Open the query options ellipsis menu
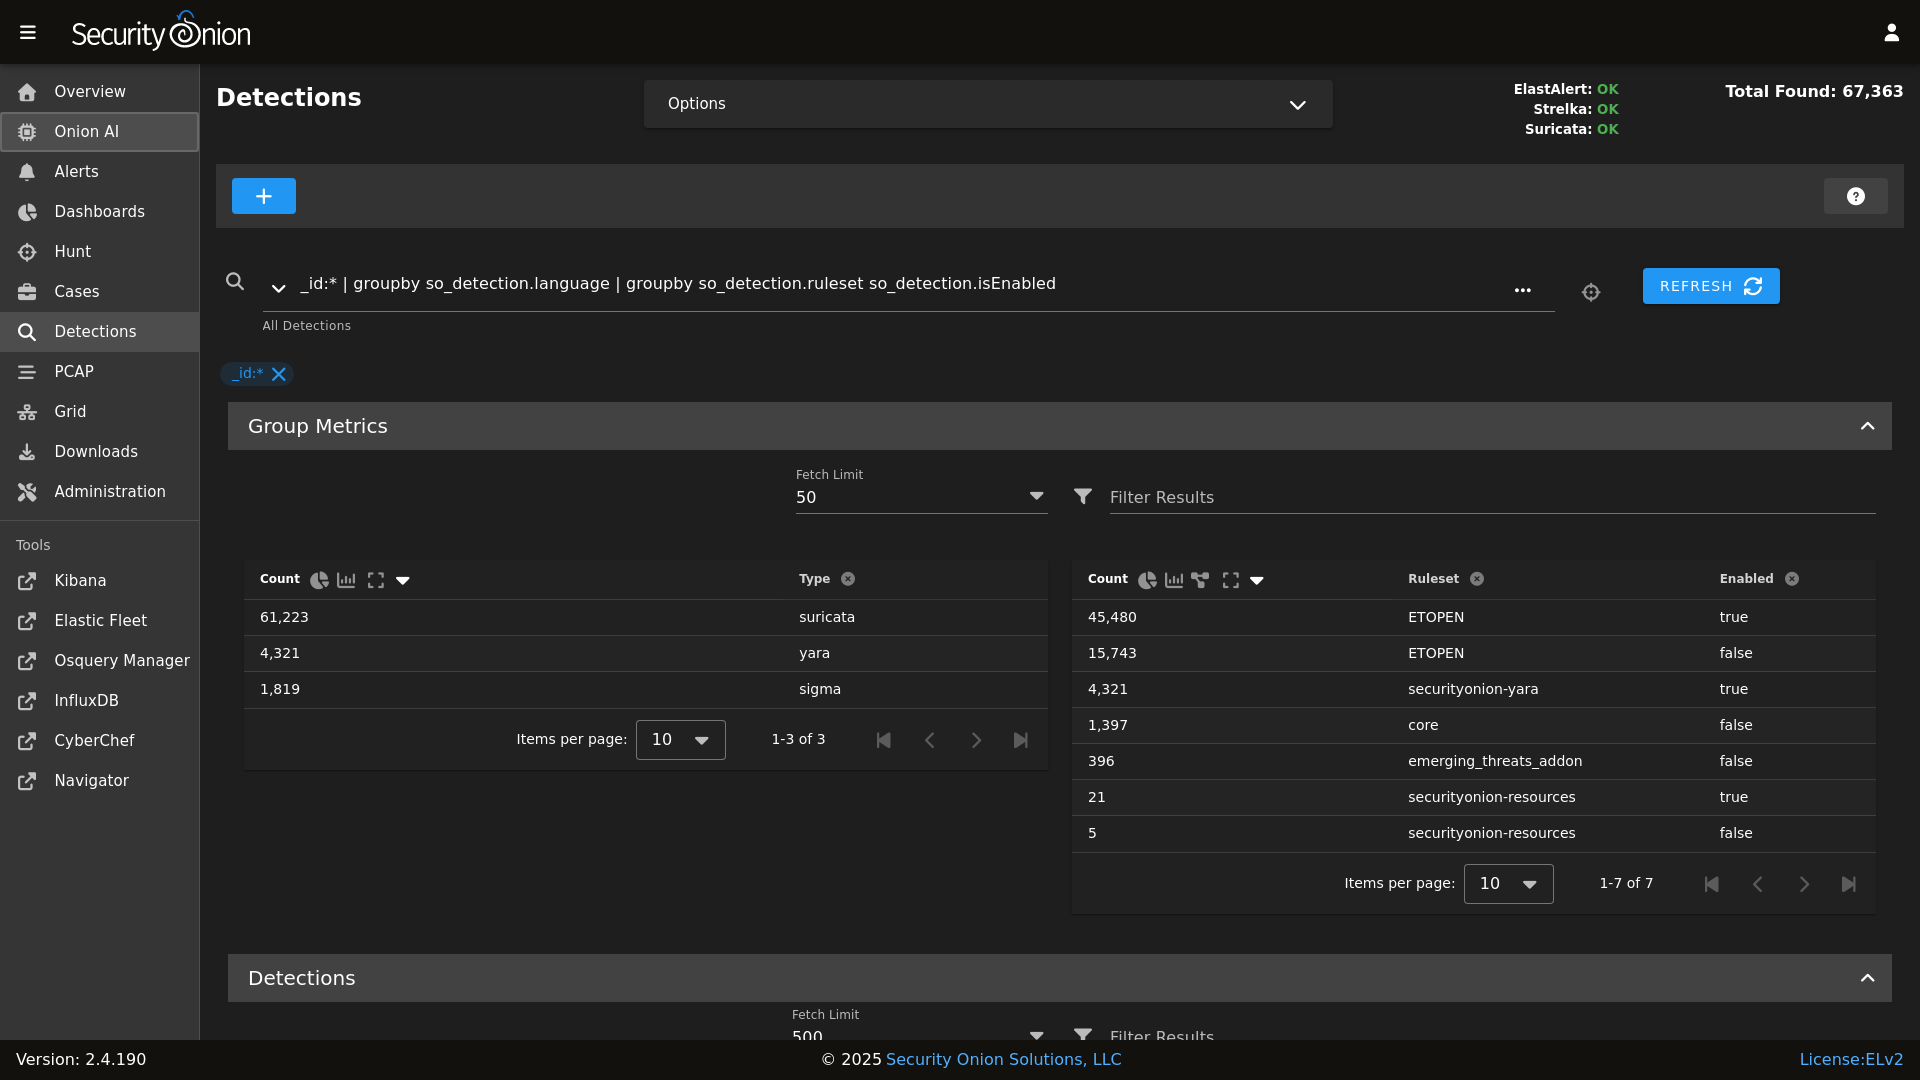This screenshot has width=1920, height=1080. coord(1523,290)
